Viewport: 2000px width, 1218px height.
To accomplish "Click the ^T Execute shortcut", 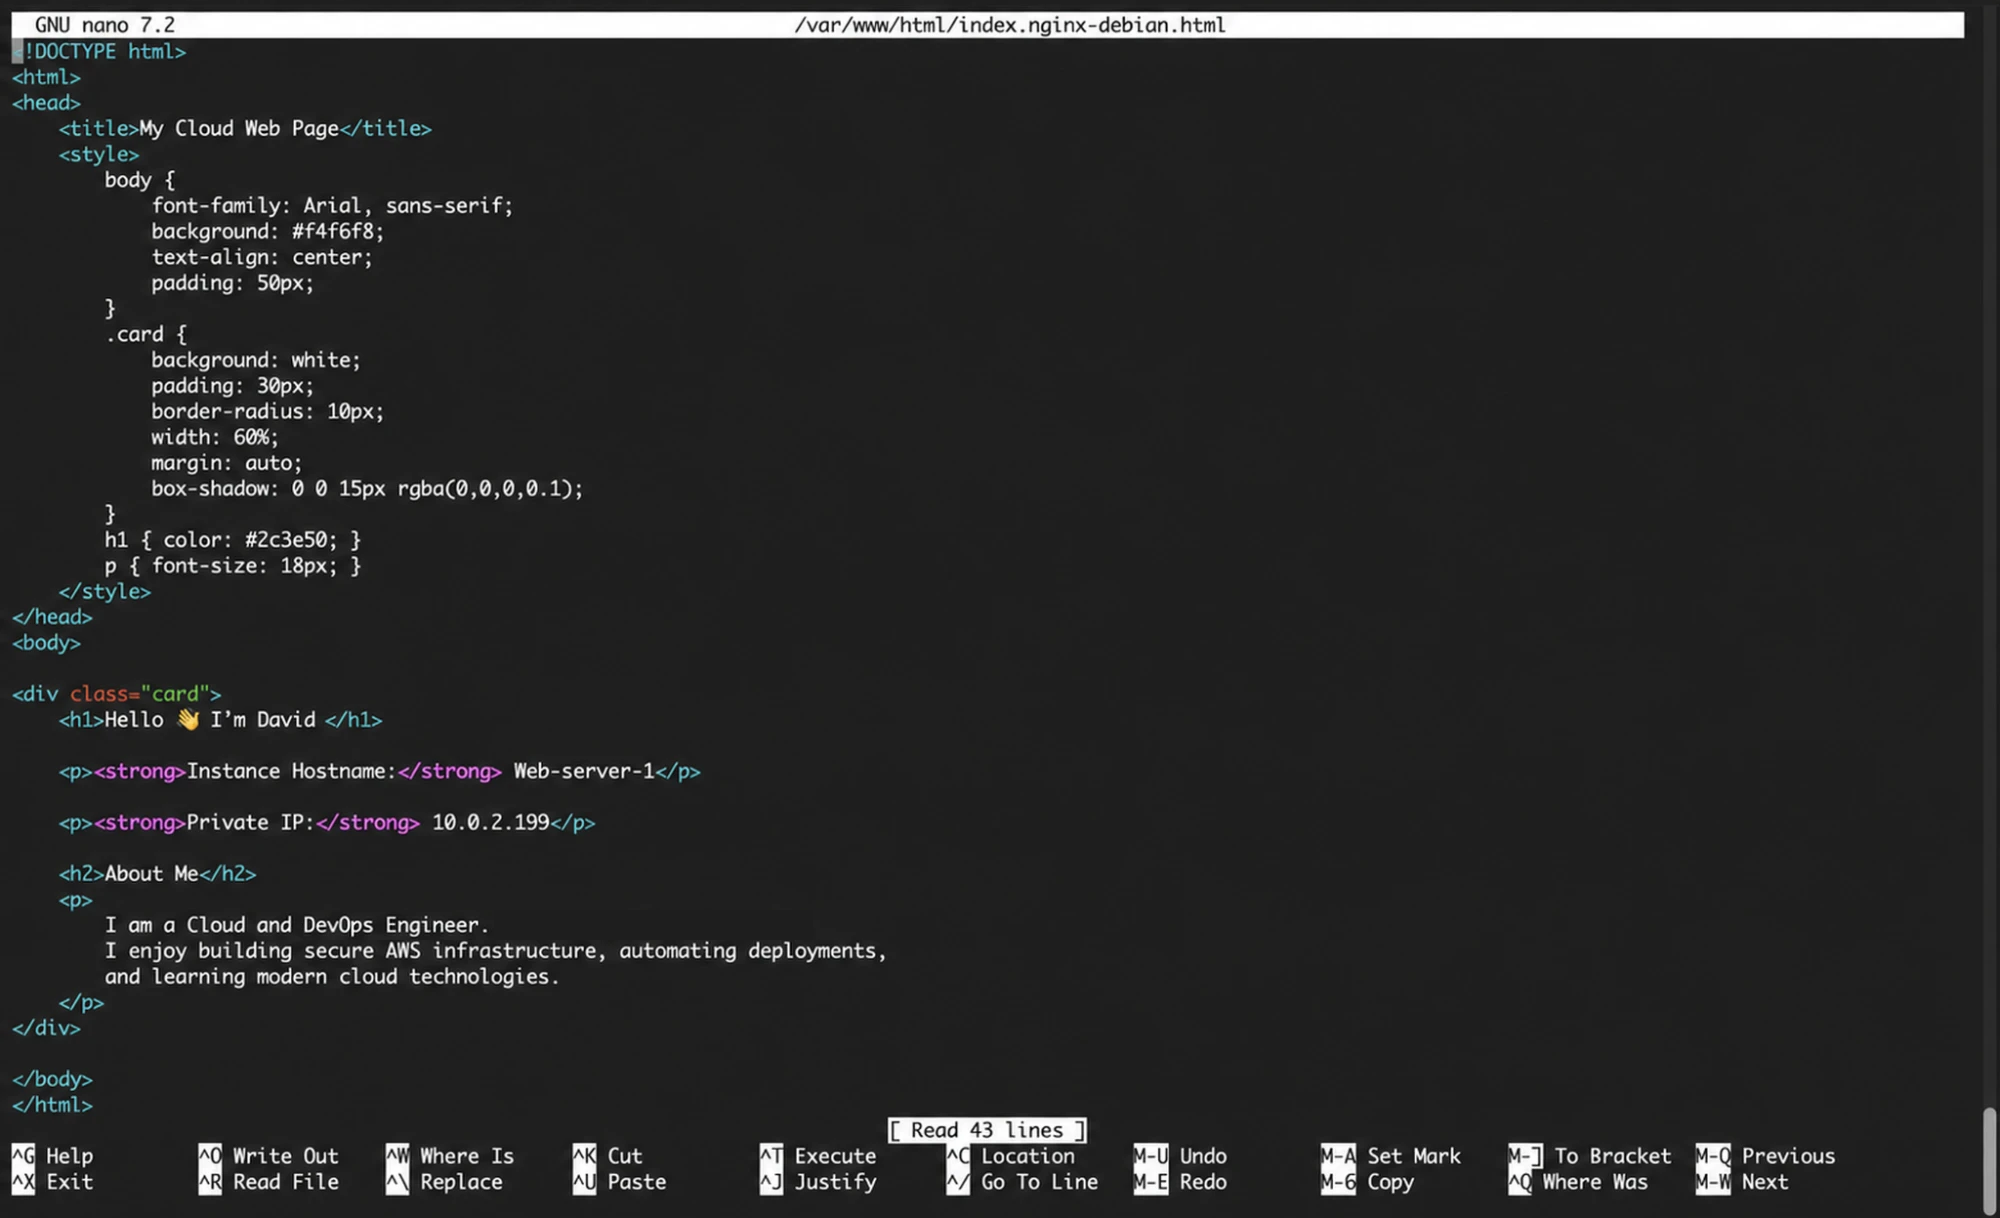I will [819, 1156].
